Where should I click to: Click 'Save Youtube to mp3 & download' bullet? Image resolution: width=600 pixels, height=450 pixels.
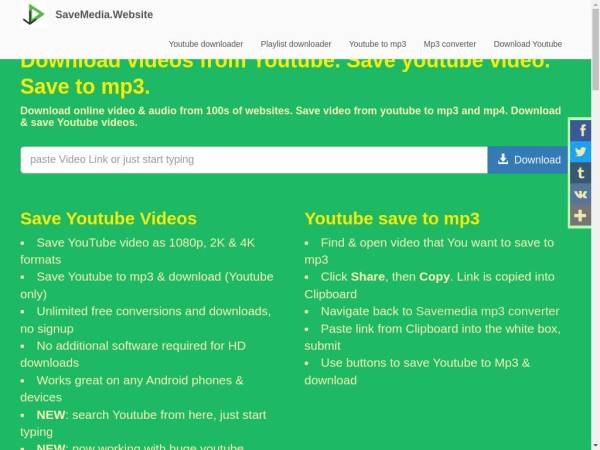pos(147,285)
